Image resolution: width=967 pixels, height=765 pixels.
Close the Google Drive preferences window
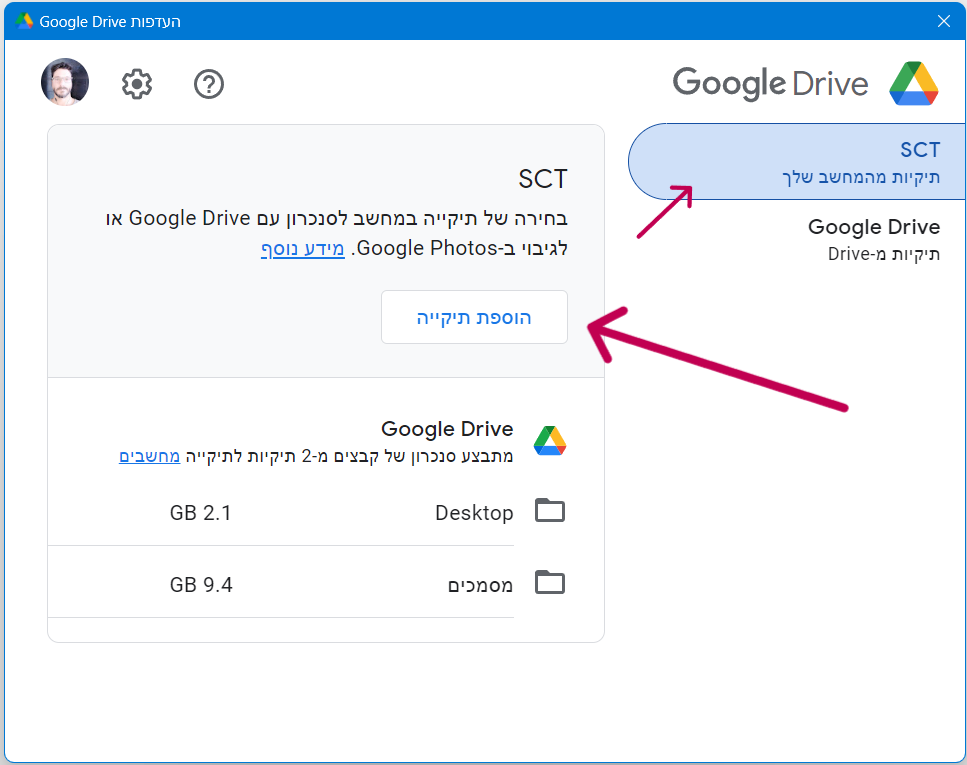[944, 21]
